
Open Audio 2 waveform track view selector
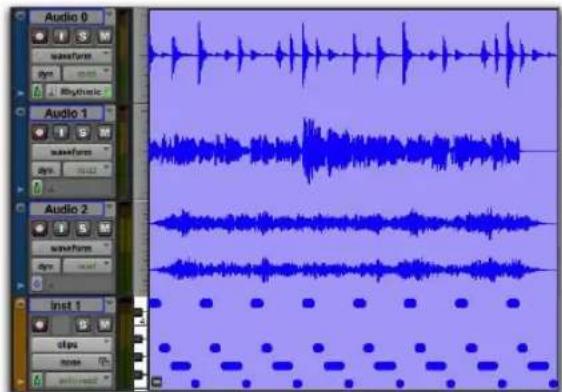point(72,248)
